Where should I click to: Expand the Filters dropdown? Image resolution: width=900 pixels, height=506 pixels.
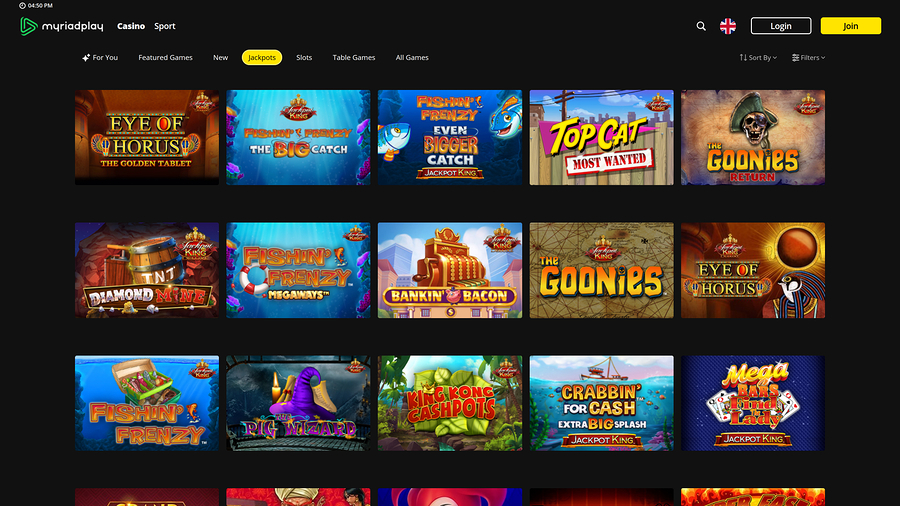click(x=808, y=57)
